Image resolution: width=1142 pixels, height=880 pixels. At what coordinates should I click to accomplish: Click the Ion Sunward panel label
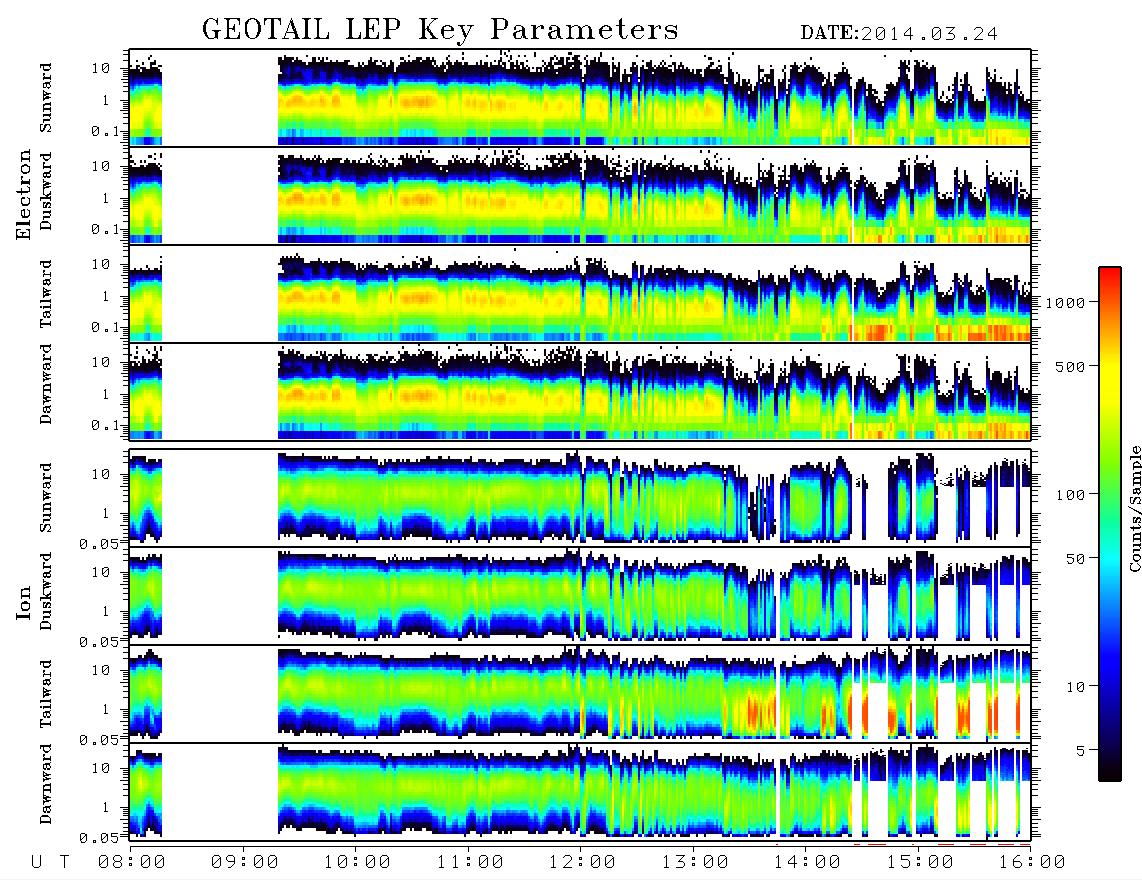tap(46, 498)
